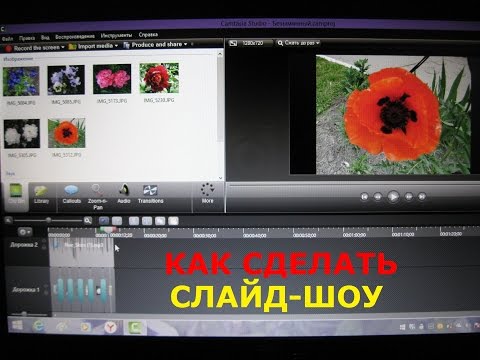Click the Camtasia Studio taskbar icon
This screenshot has height=360, width=480.
coord(135,328)
